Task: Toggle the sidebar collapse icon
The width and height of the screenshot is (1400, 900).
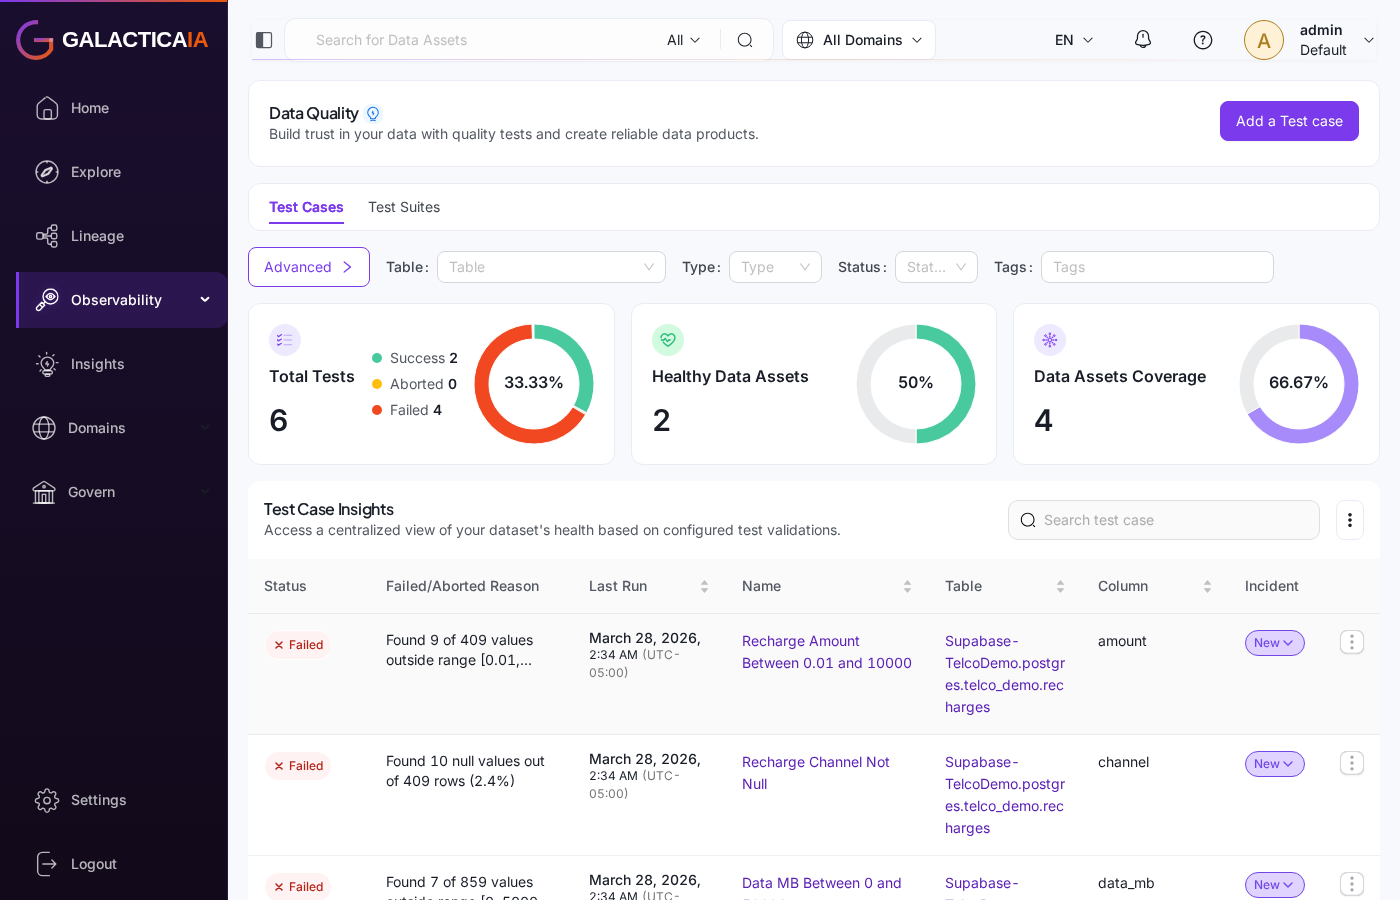Action: (x=264, y=40)
